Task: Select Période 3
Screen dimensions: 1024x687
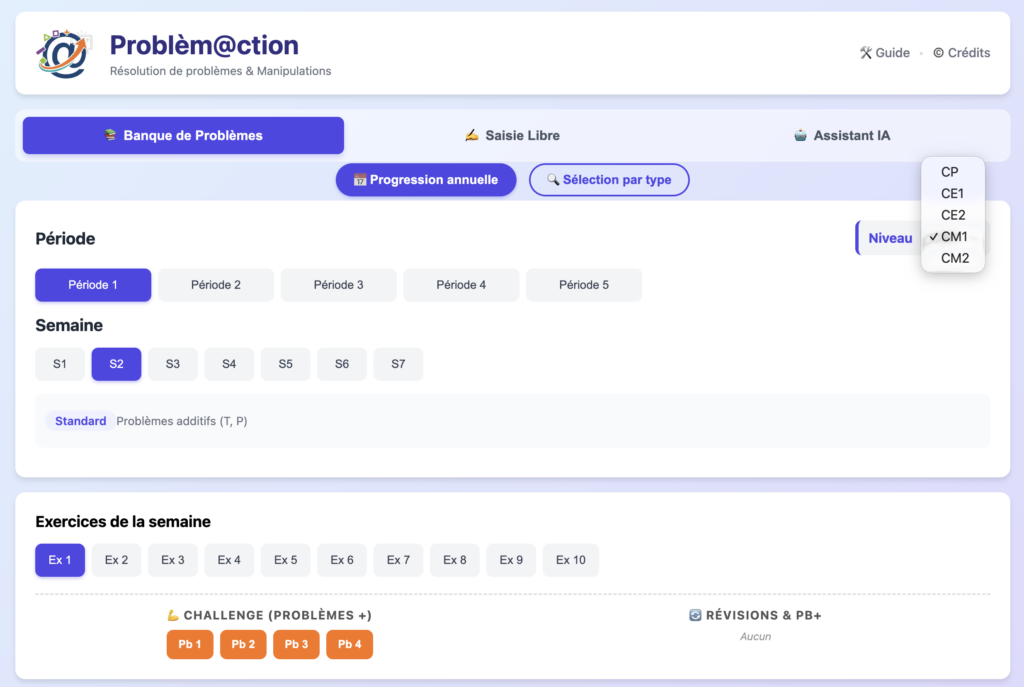Action: tap(338, 285)
